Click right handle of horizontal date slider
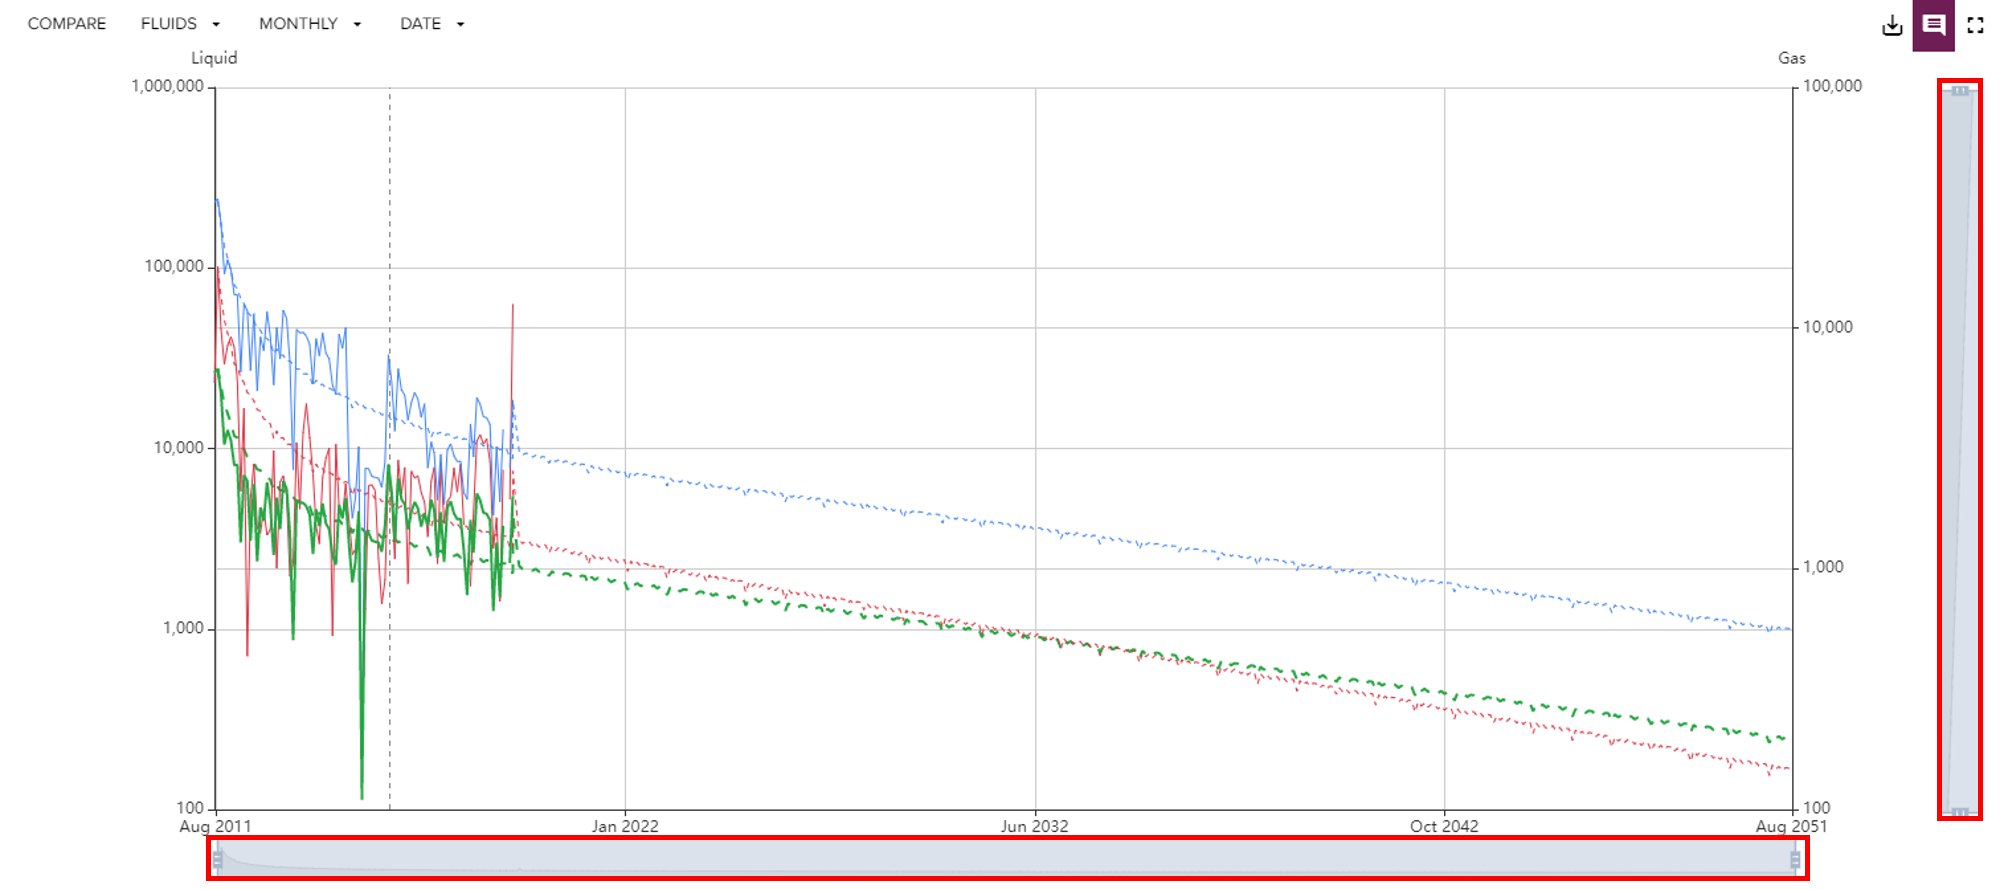The image size is (2000, 889). [1795, 859]
